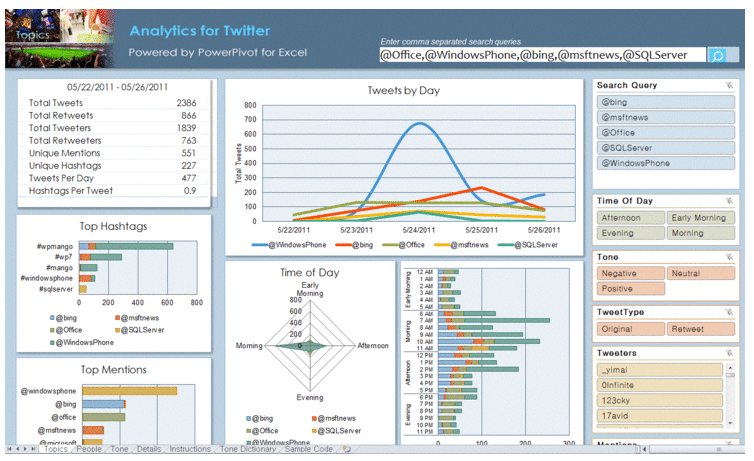Select the Total Retweets value 866
Viewport: 754px width, 461px height.
[x=188, y=115]
